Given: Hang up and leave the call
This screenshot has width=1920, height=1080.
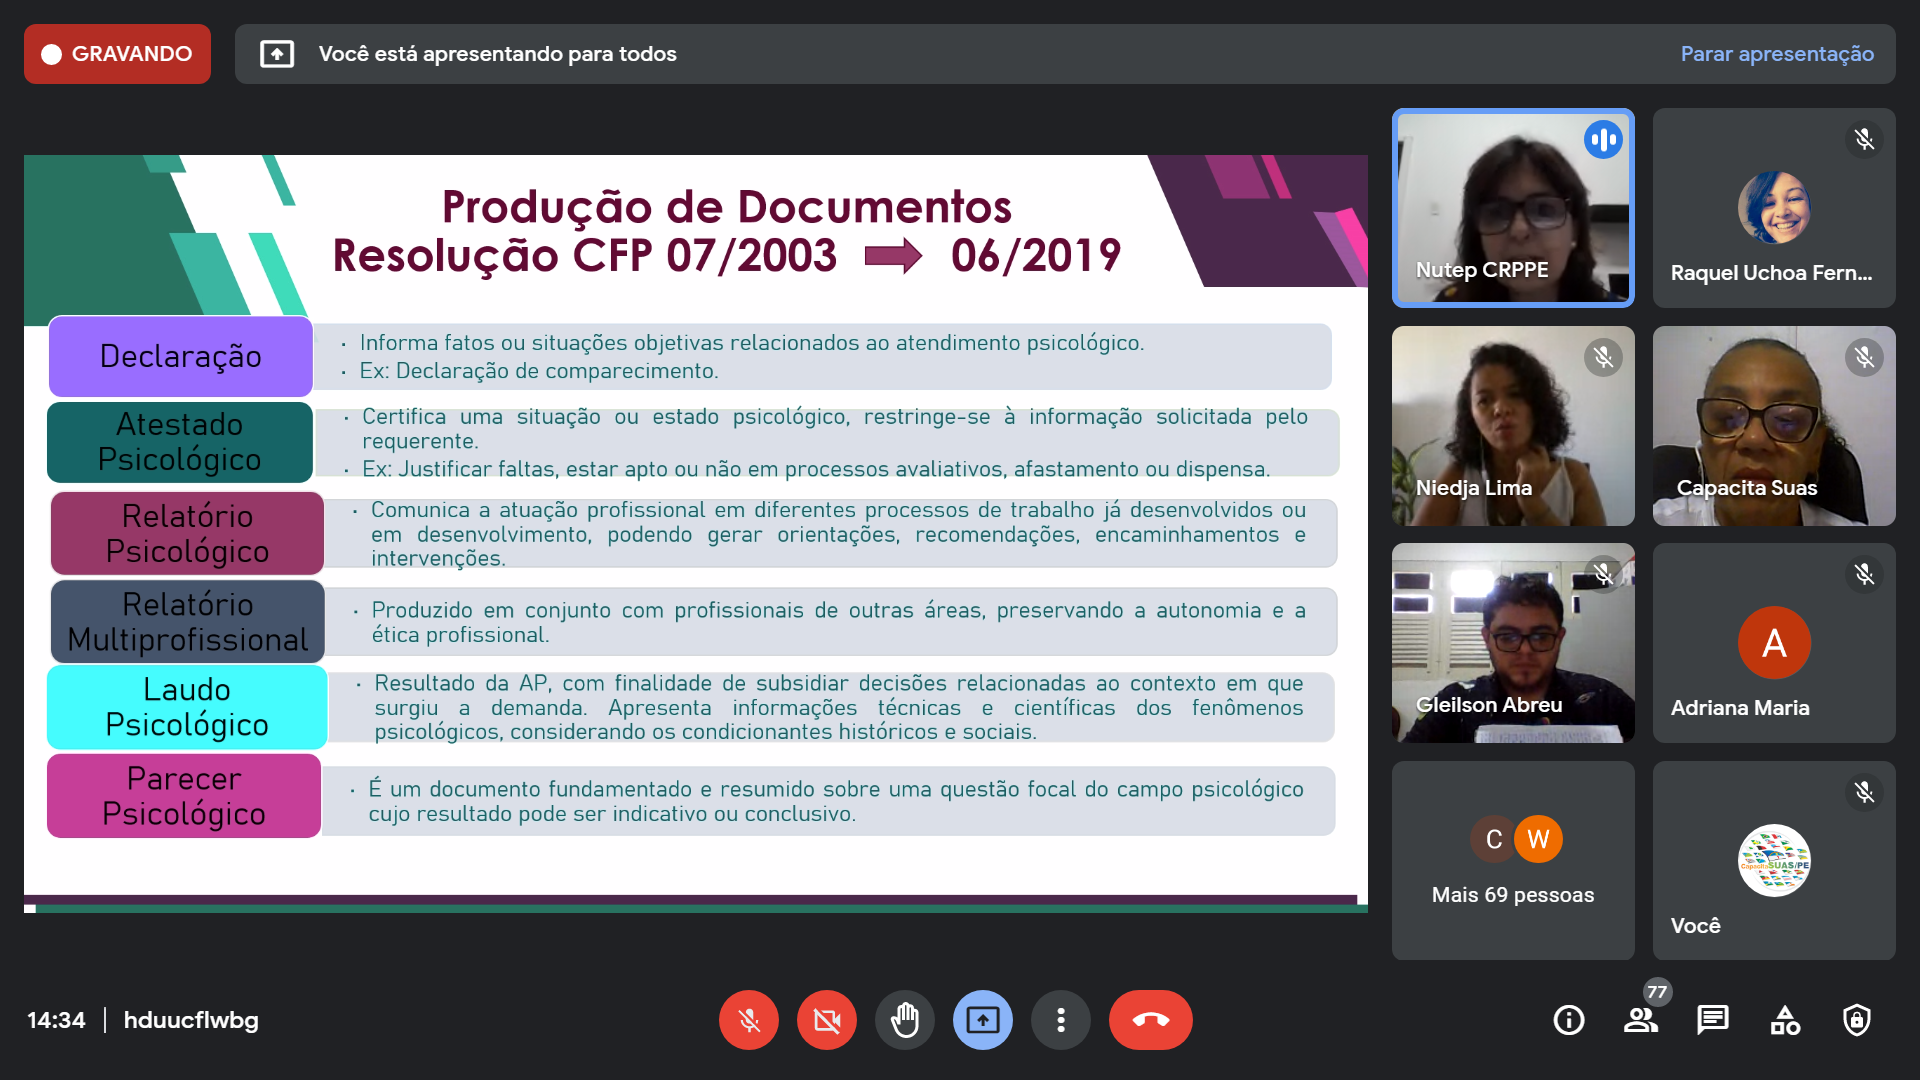Looking at the screenshot, I should (x=1150, y=1020).
